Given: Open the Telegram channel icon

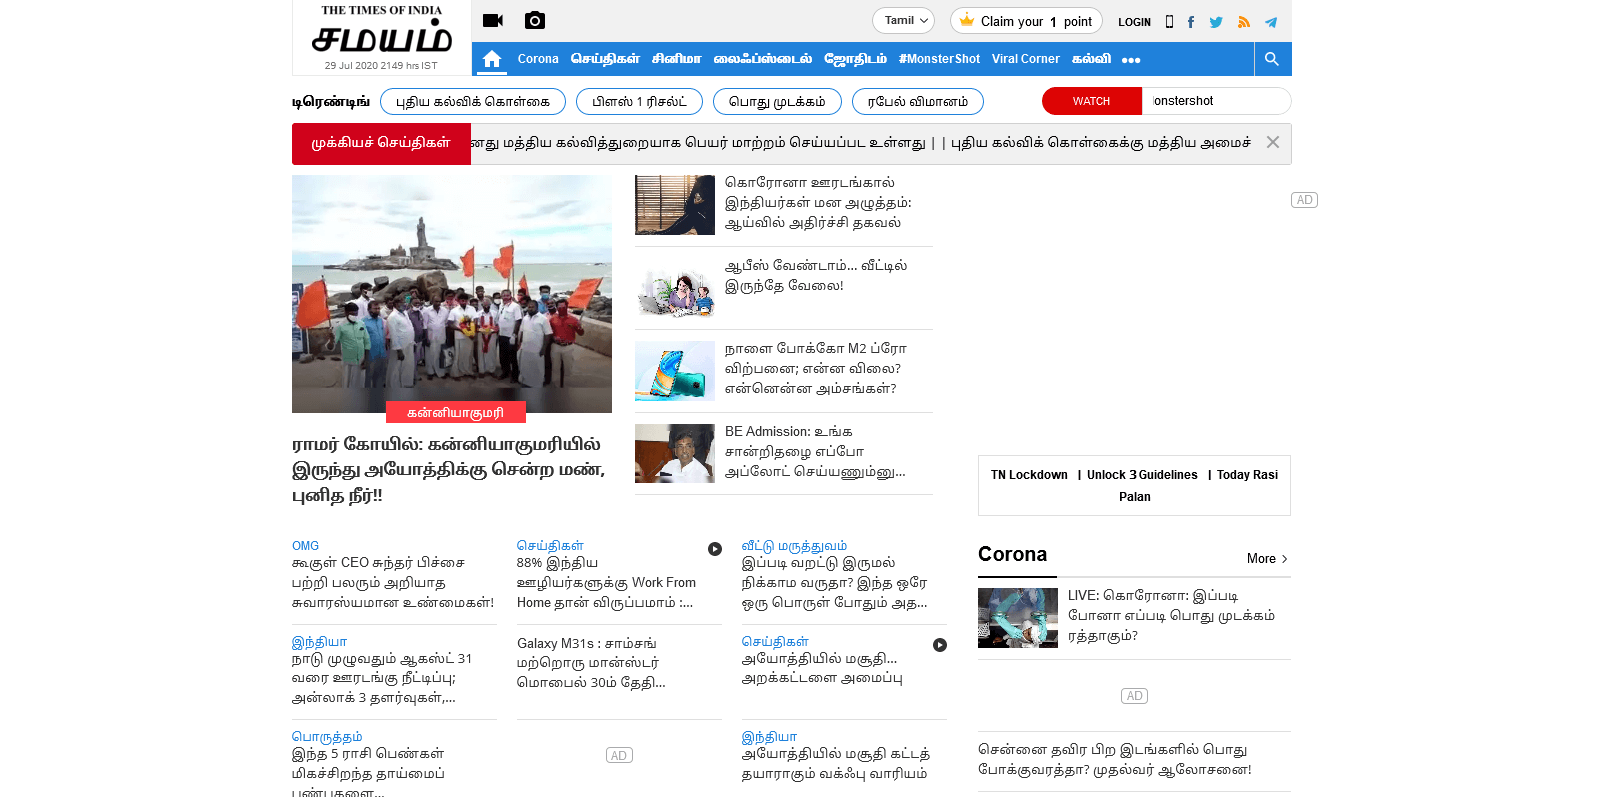Looking at the screenshot, I should [1271, 22].
